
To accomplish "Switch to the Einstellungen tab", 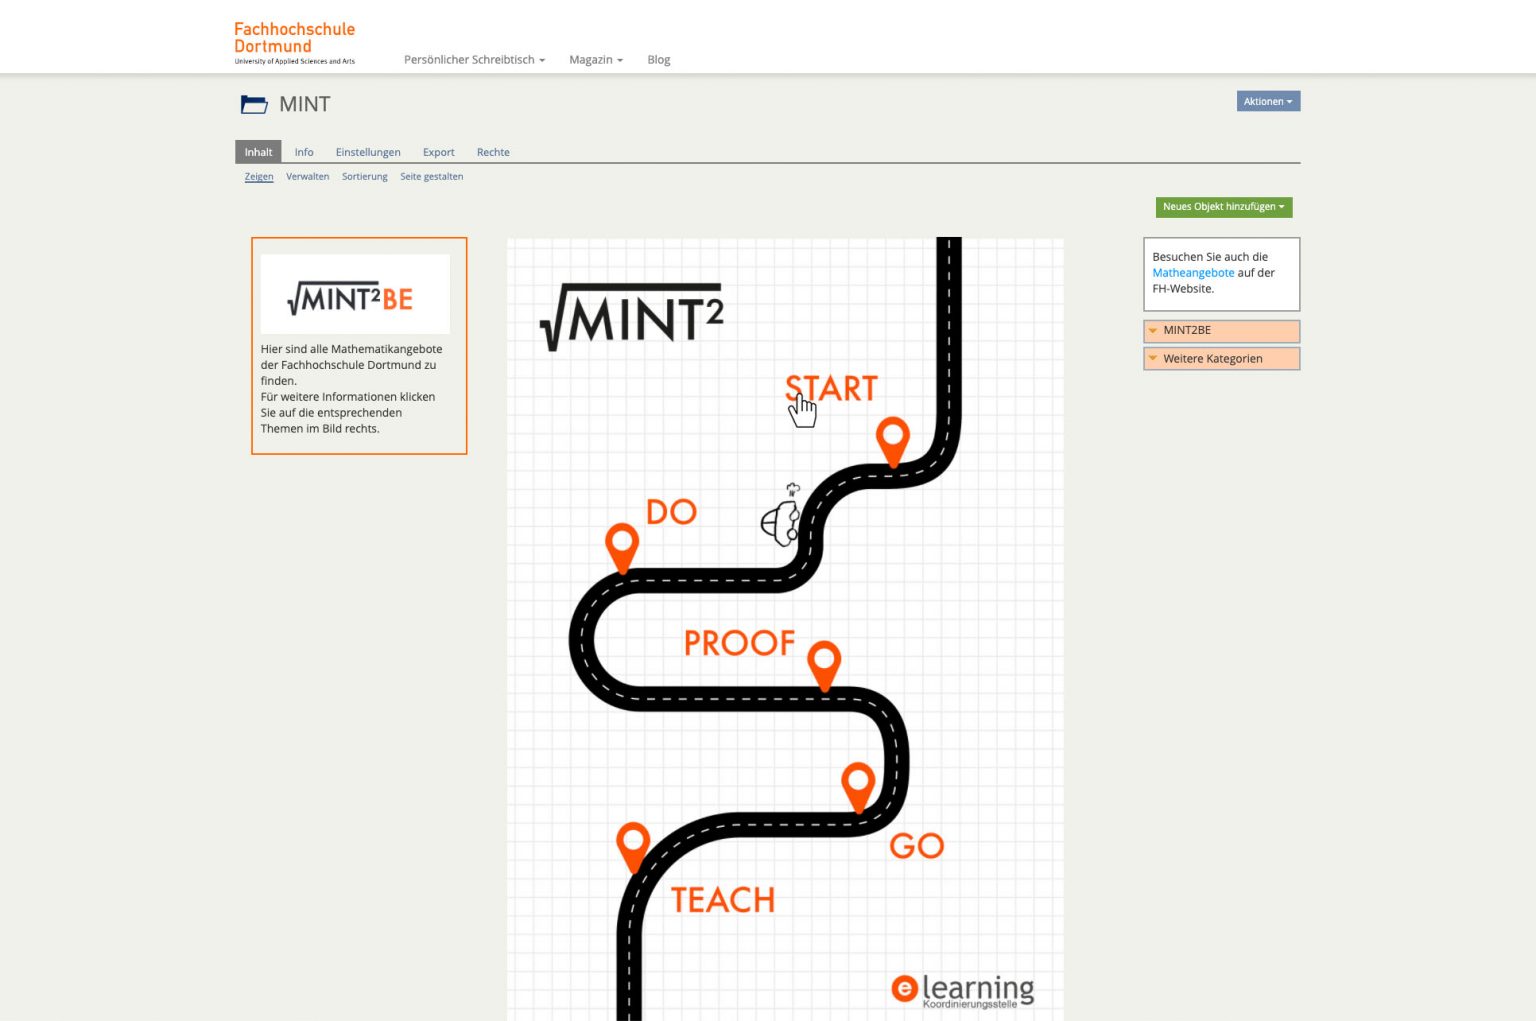I will [x=368, y=152].
